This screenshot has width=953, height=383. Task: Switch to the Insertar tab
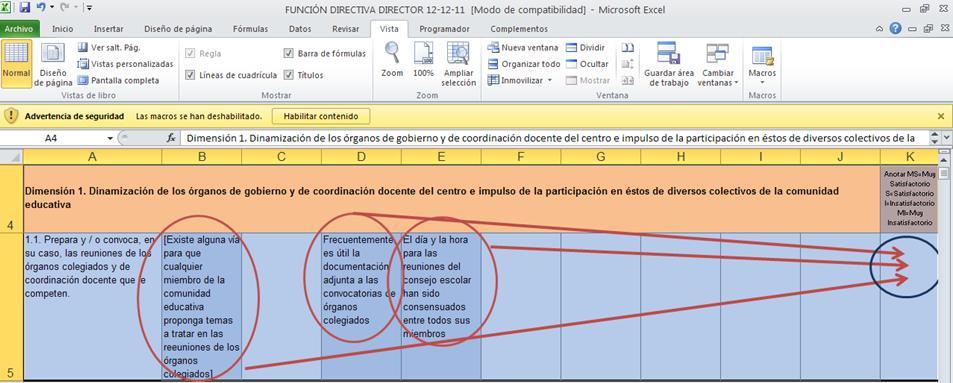point(108,29)
